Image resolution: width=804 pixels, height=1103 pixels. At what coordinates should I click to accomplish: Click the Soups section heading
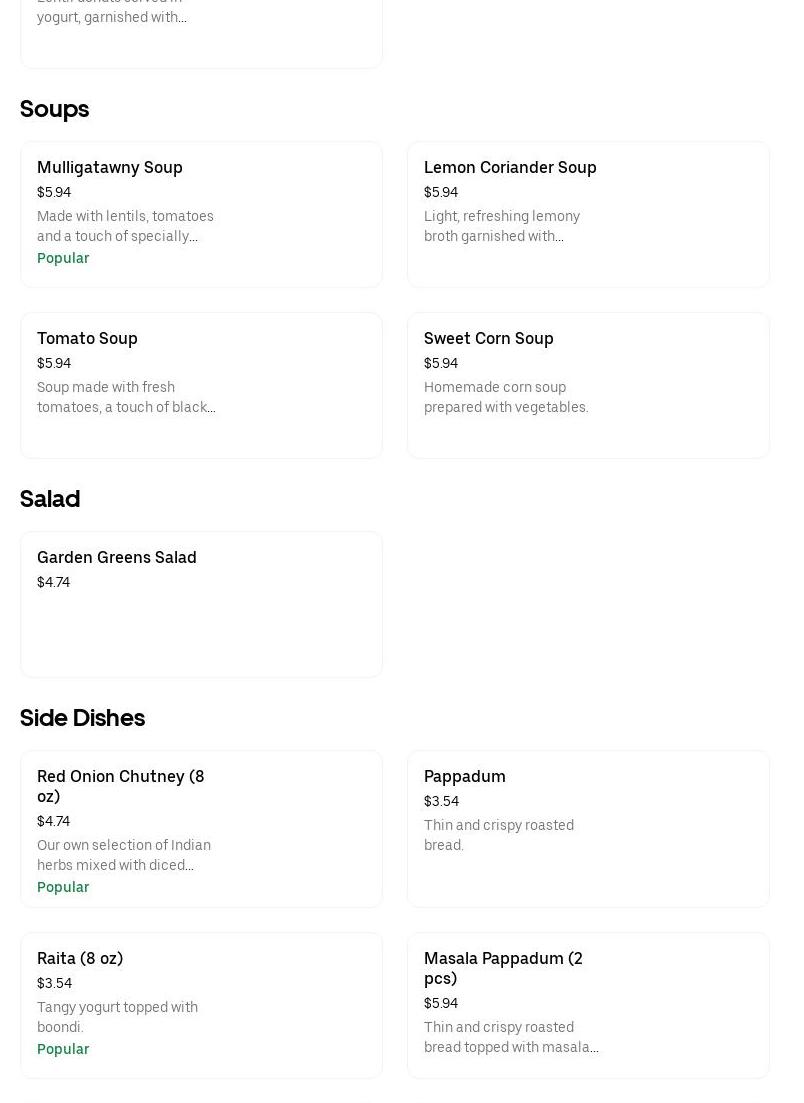tap(55, 109)
